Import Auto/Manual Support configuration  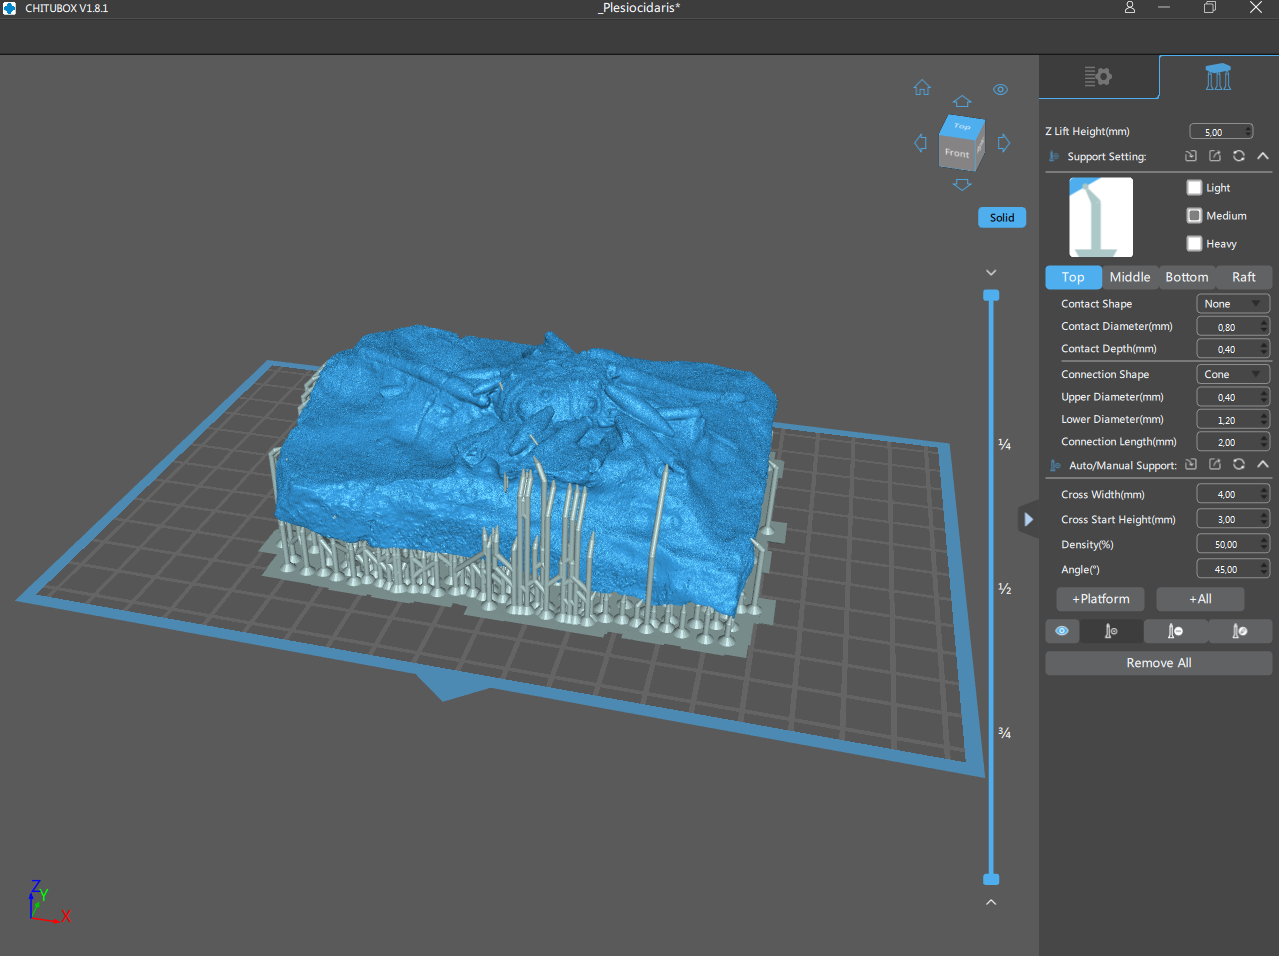pos(1191,465)
